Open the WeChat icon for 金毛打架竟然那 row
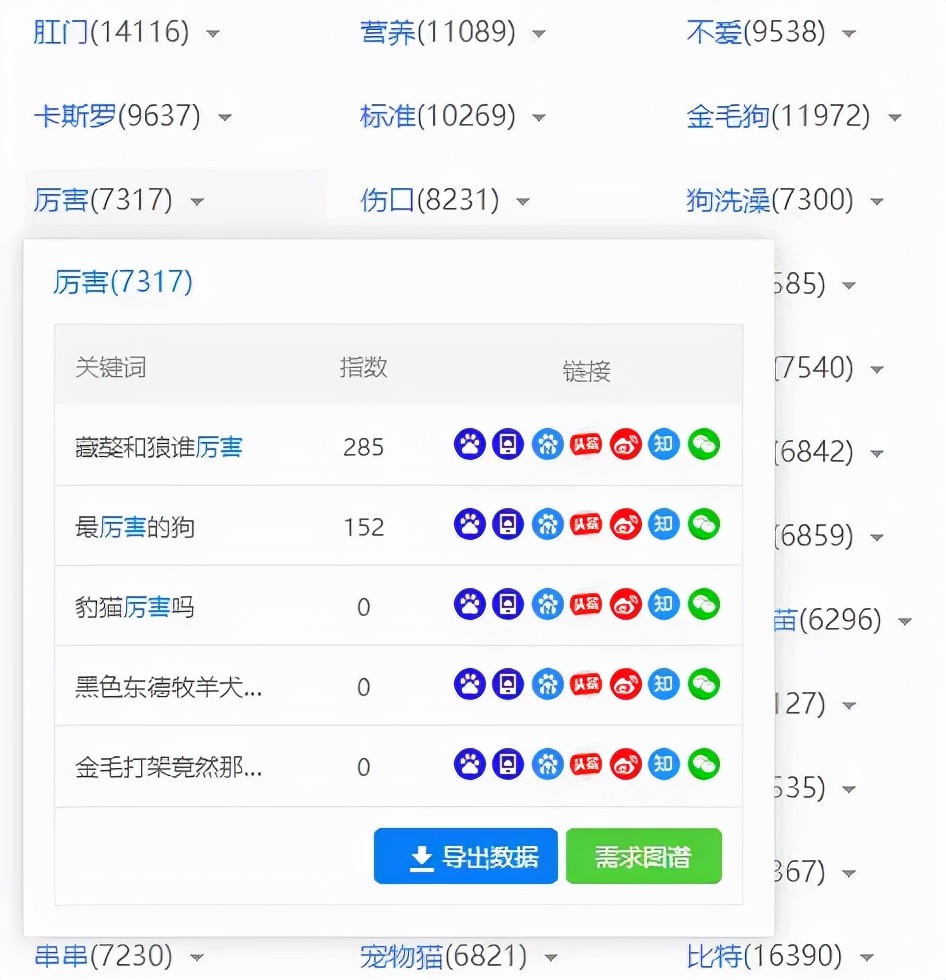The width and height of the screenshot is (946, 980). point(703,766)
